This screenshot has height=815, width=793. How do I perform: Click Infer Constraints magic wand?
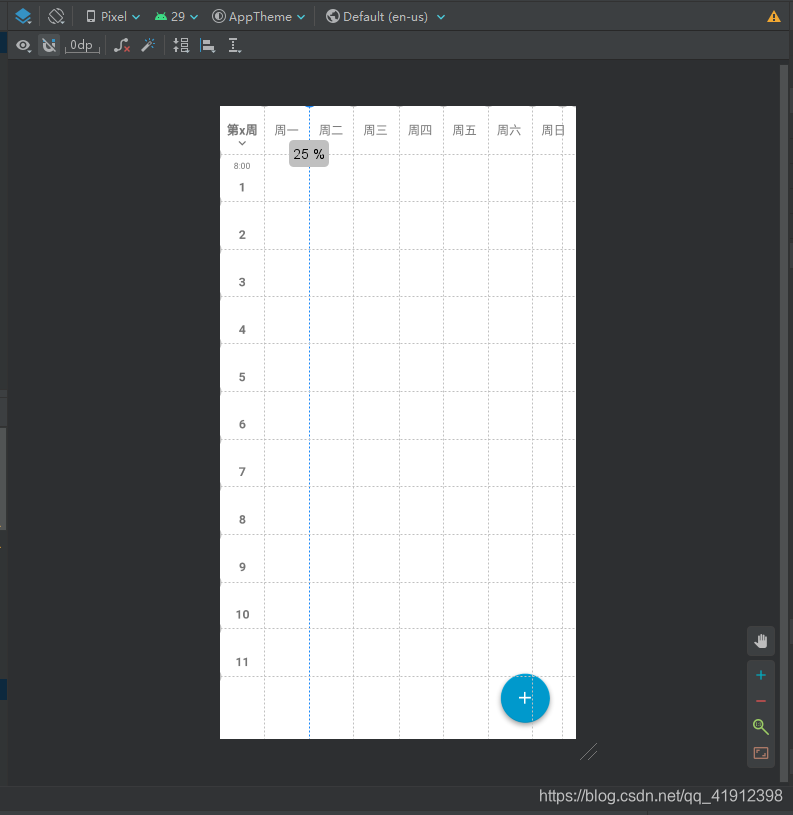[x=148, y=46]
